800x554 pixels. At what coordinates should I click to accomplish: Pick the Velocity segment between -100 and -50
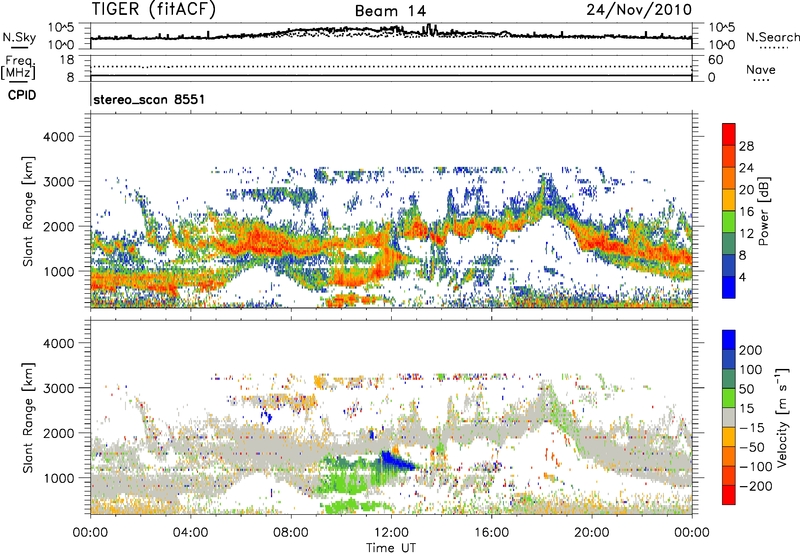coord(729,456)
